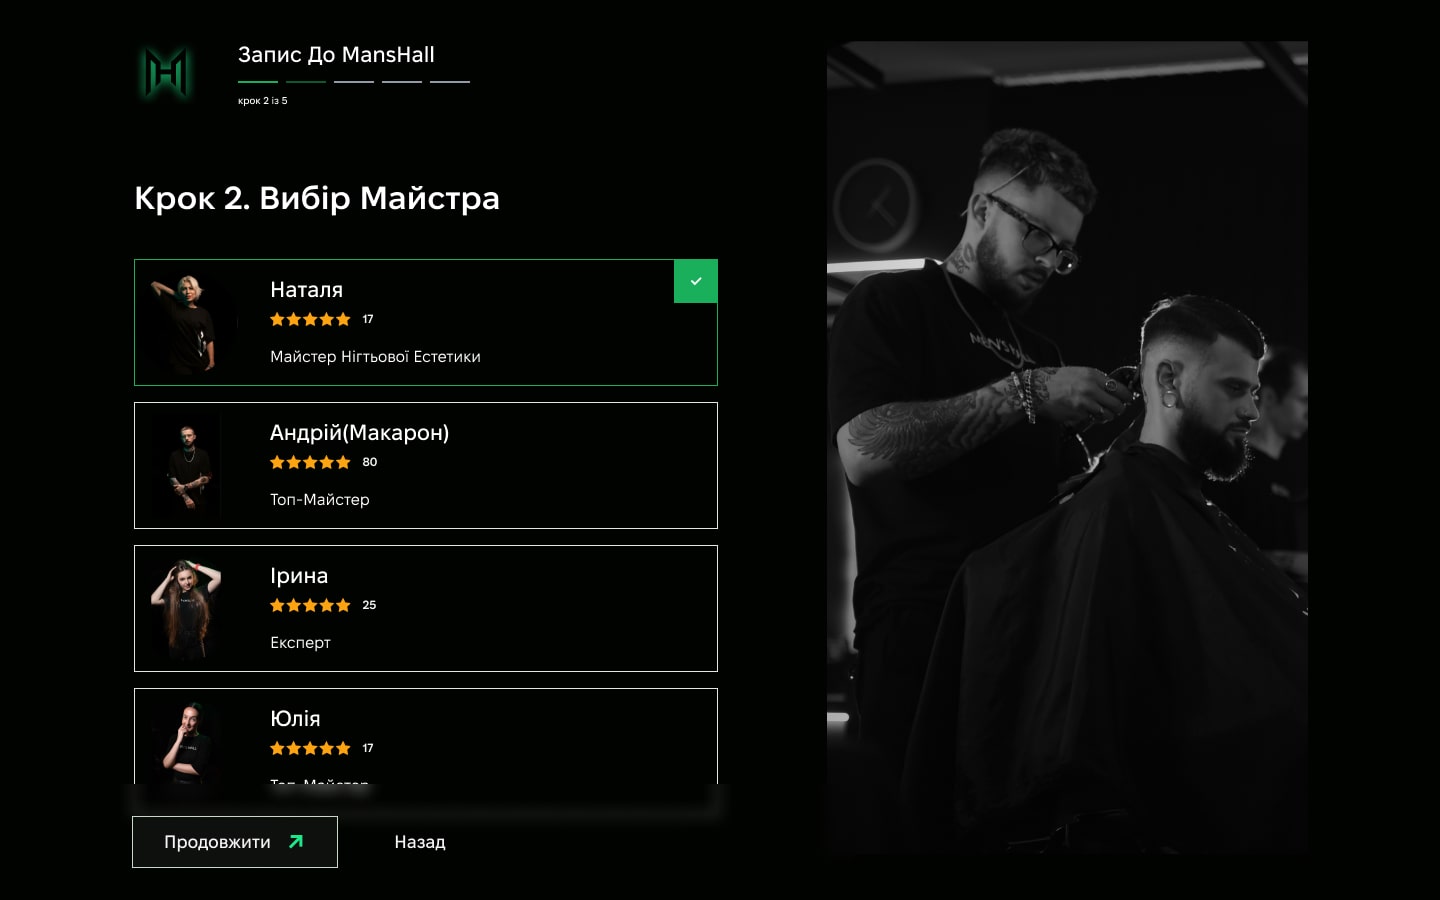Viewport: 1440px width, 900px height.
Task: Click the Назад link
Action: (420, 842)
